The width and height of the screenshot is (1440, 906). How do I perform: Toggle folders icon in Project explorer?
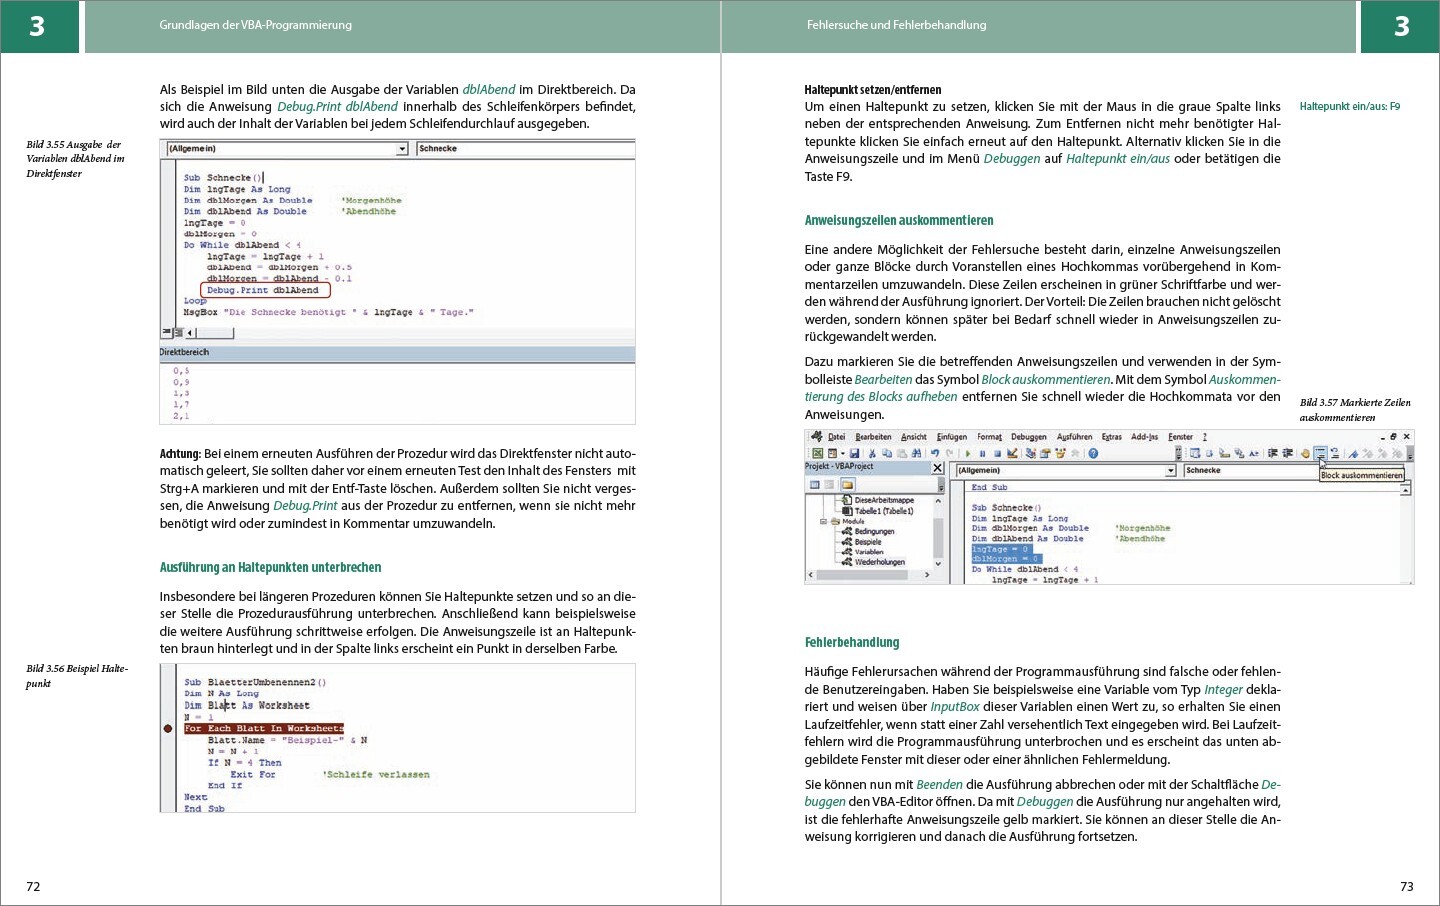(x=846, y=485)
